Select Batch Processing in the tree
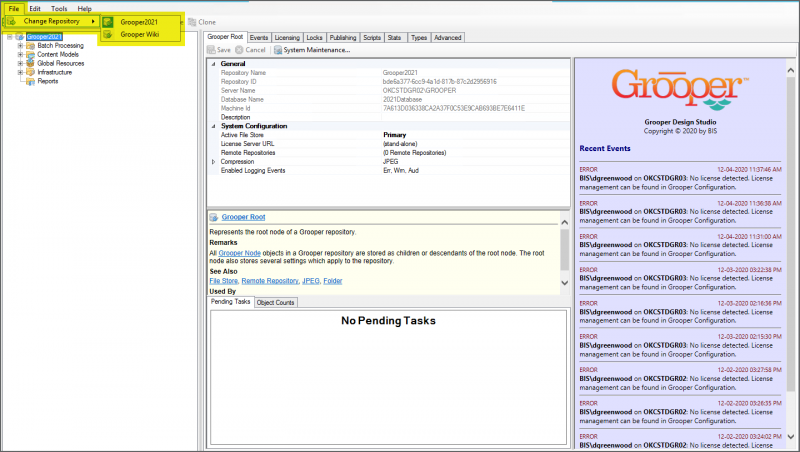Viewport: 800px width, 452px height. tap(60, 46)
